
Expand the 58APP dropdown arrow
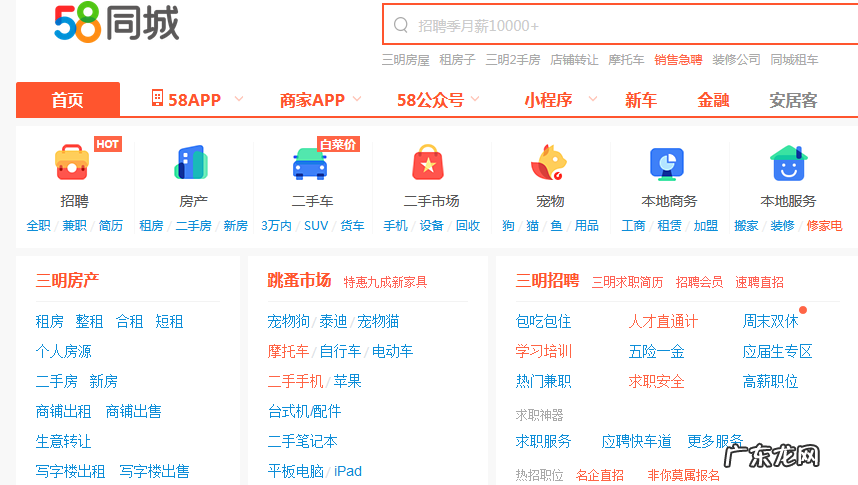click(239, 99)
